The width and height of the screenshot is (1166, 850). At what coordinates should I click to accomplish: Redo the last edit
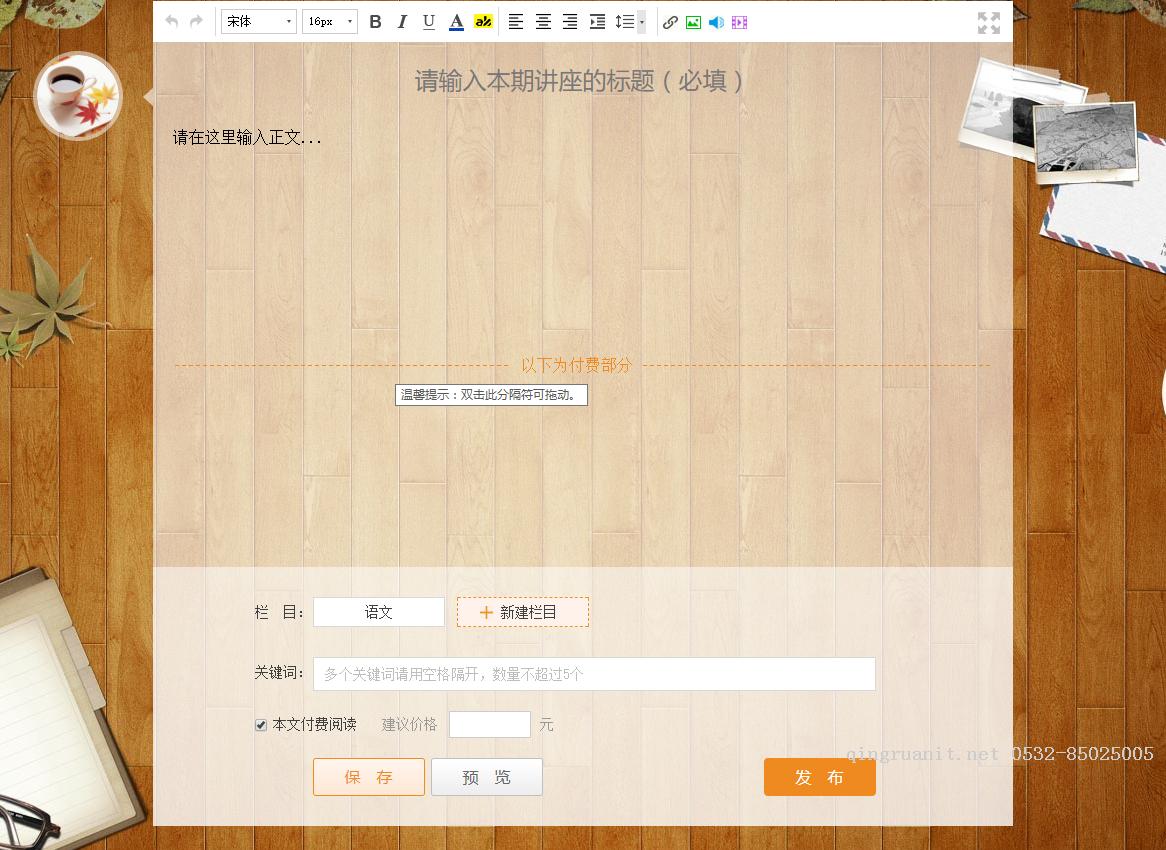click(x=197, y=21)
